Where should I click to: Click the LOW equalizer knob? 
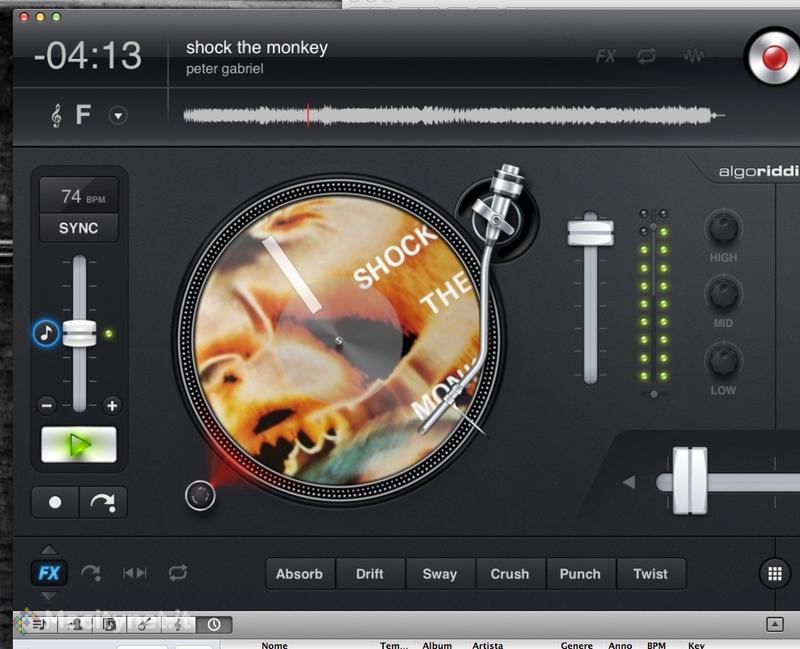(x=723, y=360)
